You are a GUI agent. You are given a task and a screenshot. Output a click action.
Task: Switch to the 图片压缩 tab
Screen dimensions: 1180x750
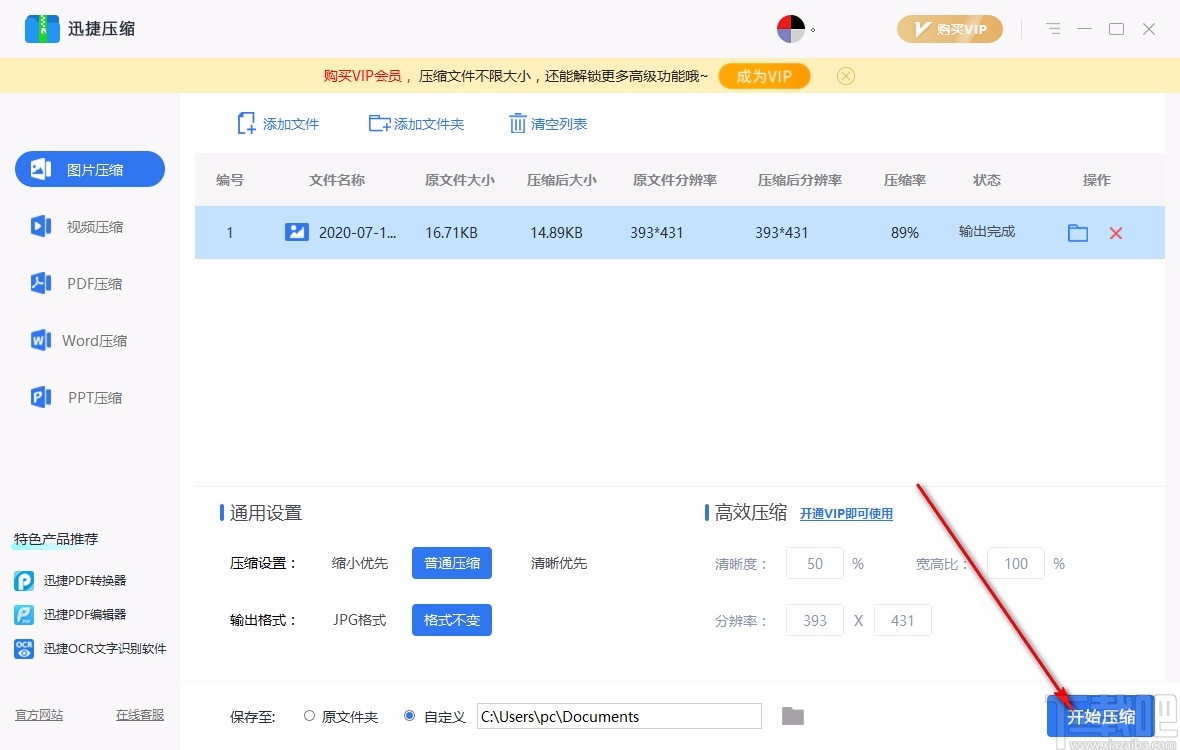click(x=89, y=169)
